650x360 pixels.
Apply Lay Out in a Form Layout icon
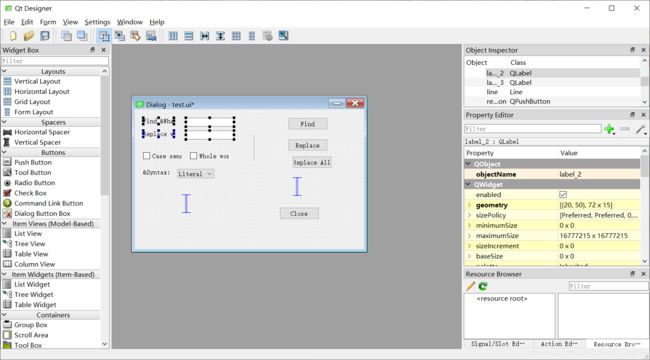pos(252,36)
